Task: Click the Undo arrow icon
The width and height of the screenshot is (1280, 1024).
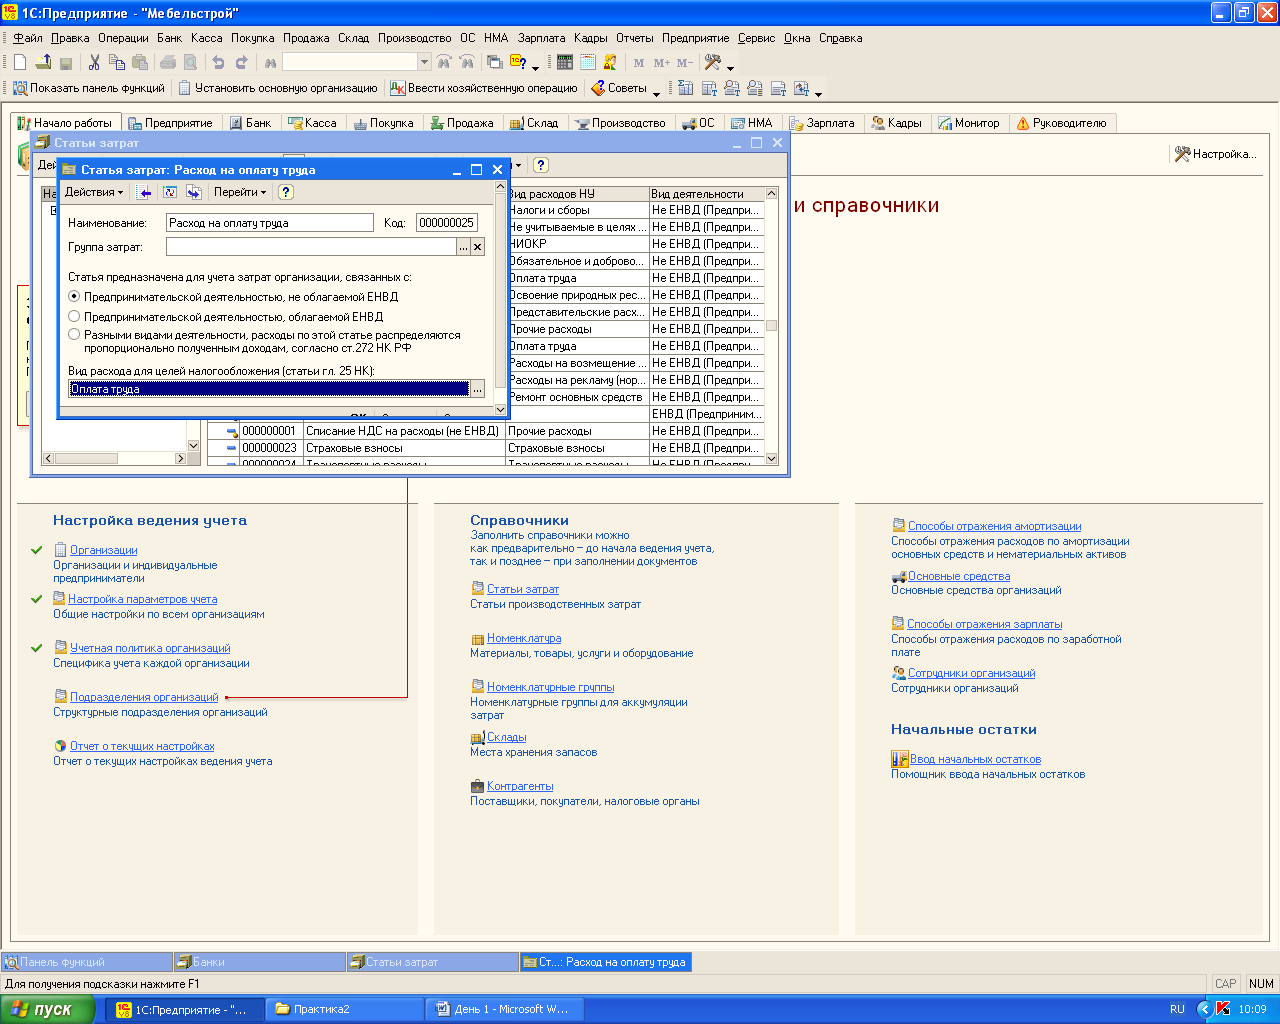Action: coord(219,62)
